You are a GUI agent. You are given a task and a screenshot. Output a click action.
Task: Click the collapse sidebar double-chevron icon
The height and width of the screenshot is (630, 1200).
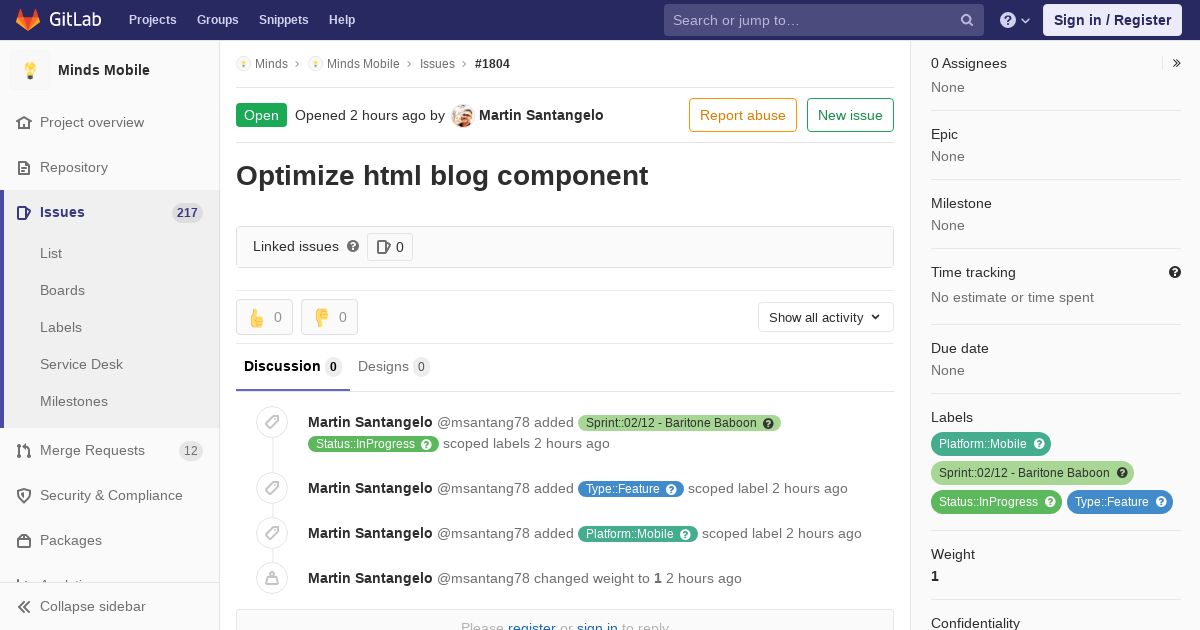coord(24,606)
